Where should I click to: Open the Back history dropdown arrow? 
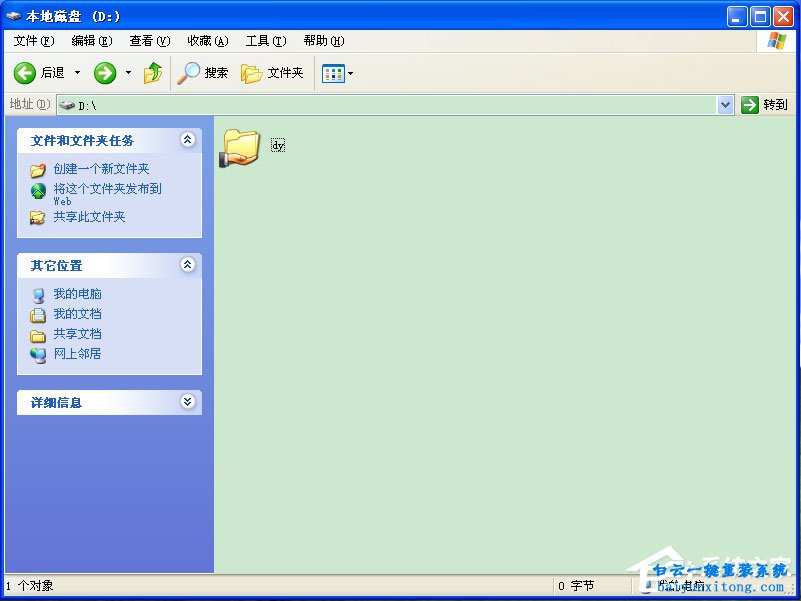point(78,73)
